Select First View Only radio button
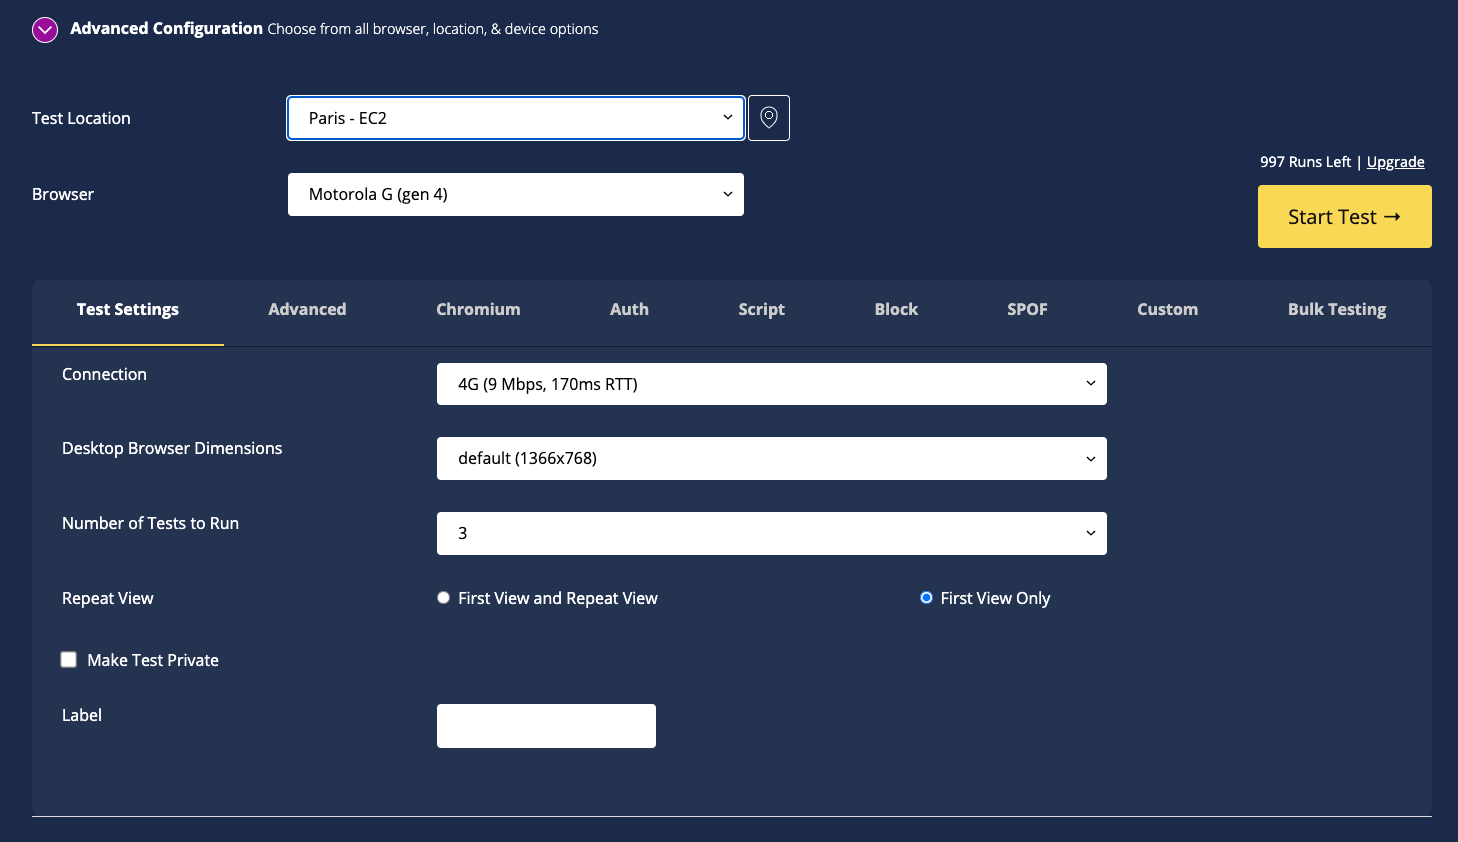Viewport: 1458px width, 842px height. 926,598
